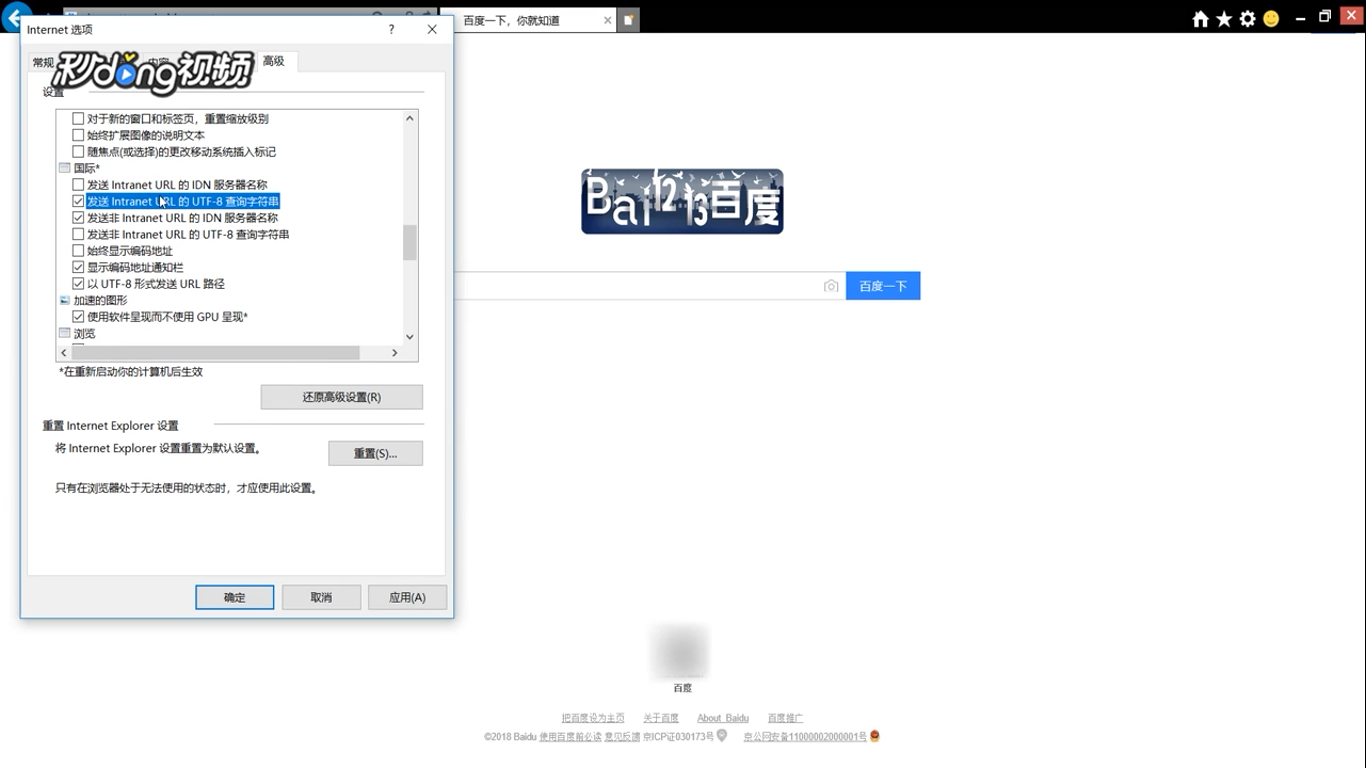This screenshot has height=768, width=1366.
Task: Uncheck 显示编码地址通知栏
Action: tap(79, 267)
